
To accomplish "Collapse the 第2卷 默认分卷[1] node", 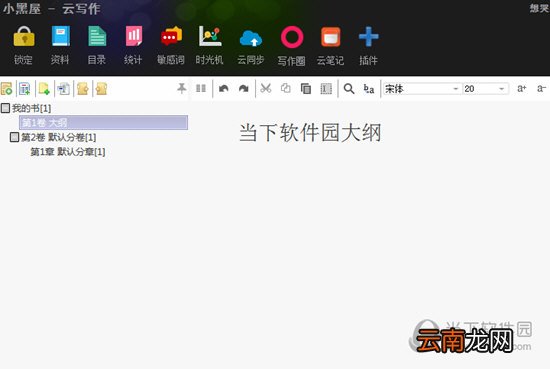I will 14,137.
